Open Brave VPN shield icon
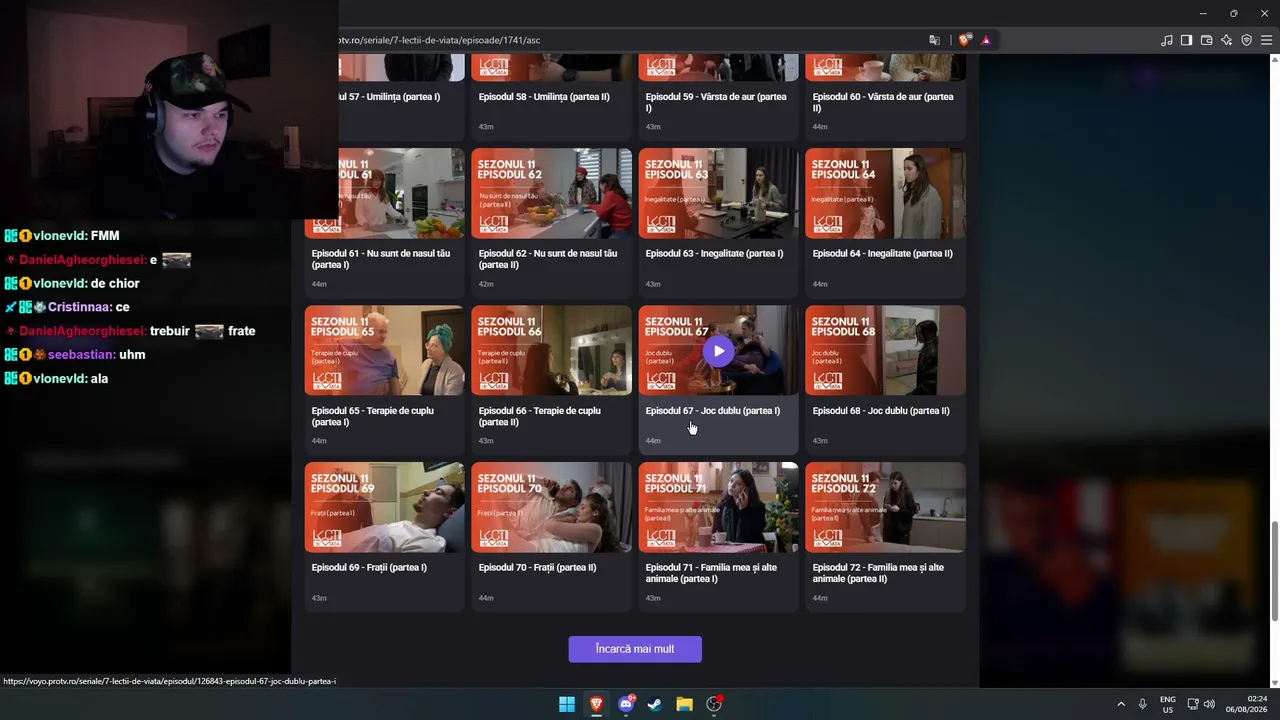The width and height of the screenshot is (1280, 720). (1247, 40)
